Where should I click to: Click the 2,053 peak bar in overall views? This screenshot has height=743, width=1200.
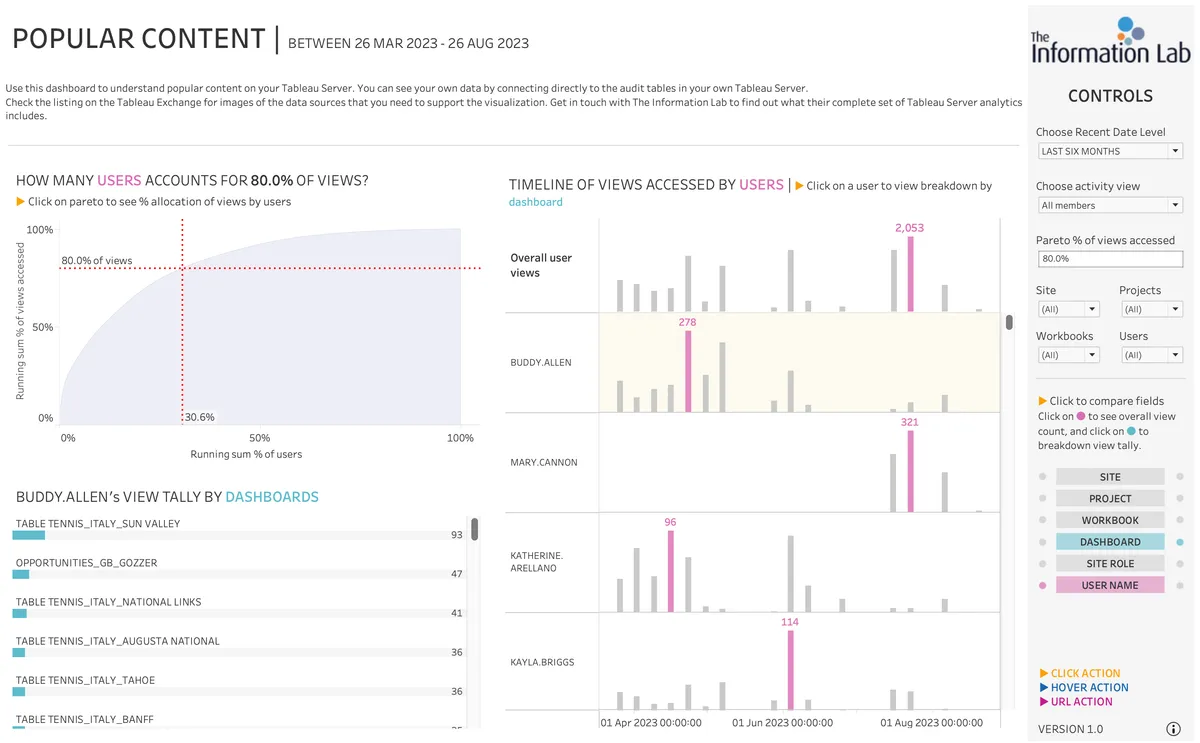pos(910,273)
